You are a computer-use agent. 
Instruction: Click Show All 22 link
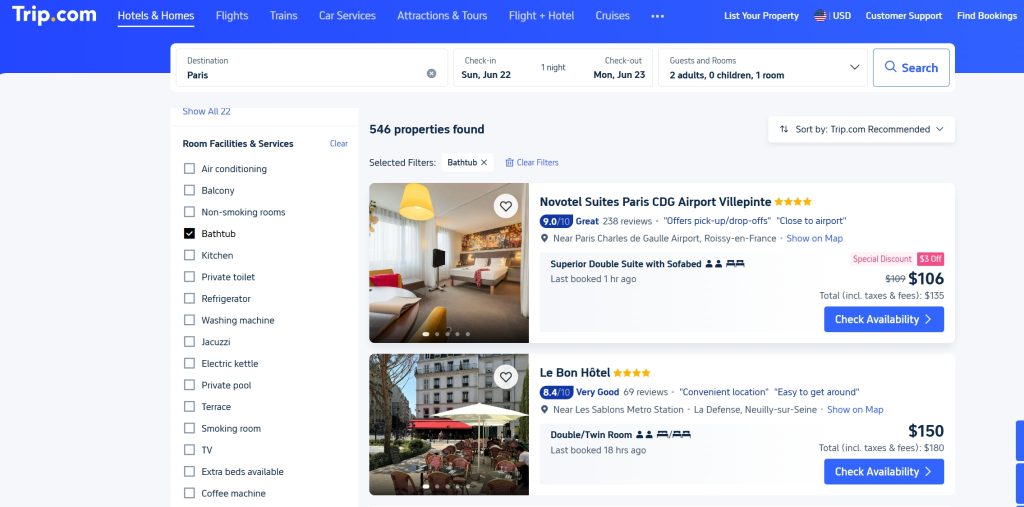pos(206,111)
